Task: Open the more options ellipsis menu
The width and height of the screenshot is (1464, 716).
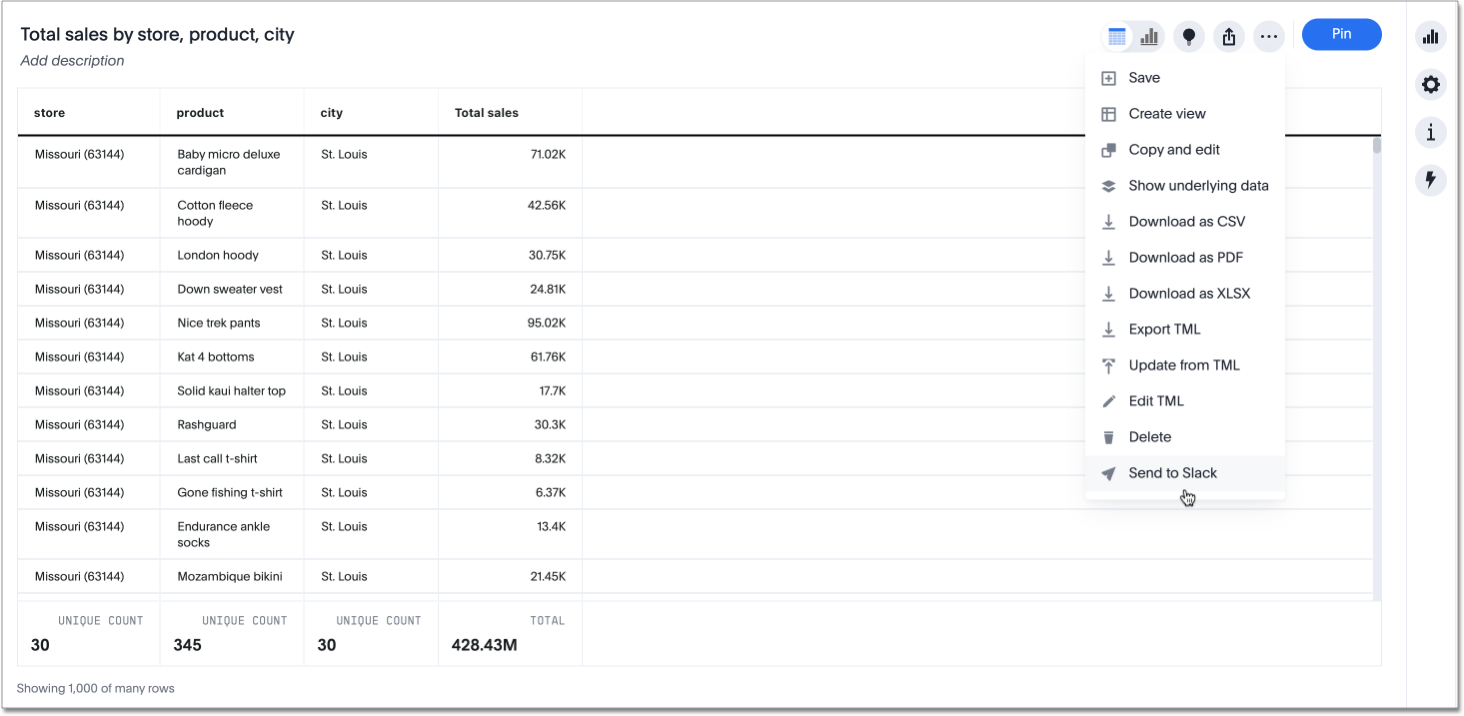Action: pos(1269,37)
